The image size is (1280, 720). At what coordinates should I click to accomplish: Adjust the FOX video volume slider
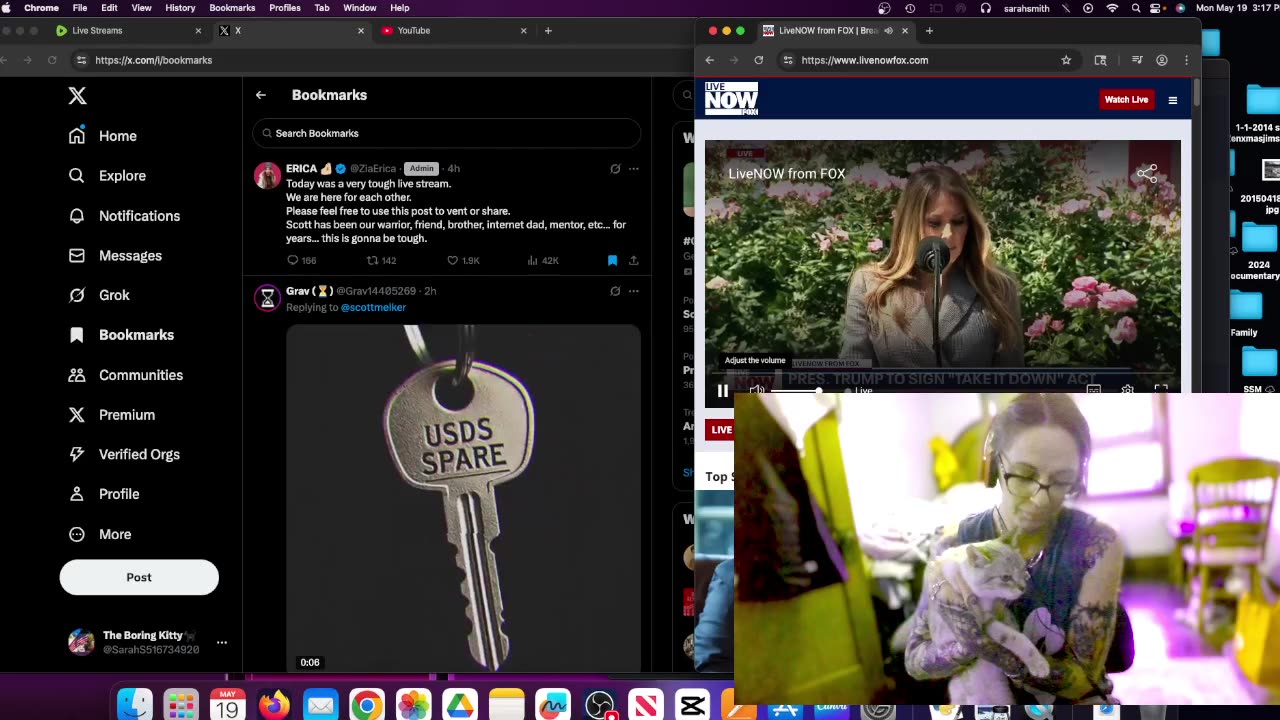coord(797,390)
